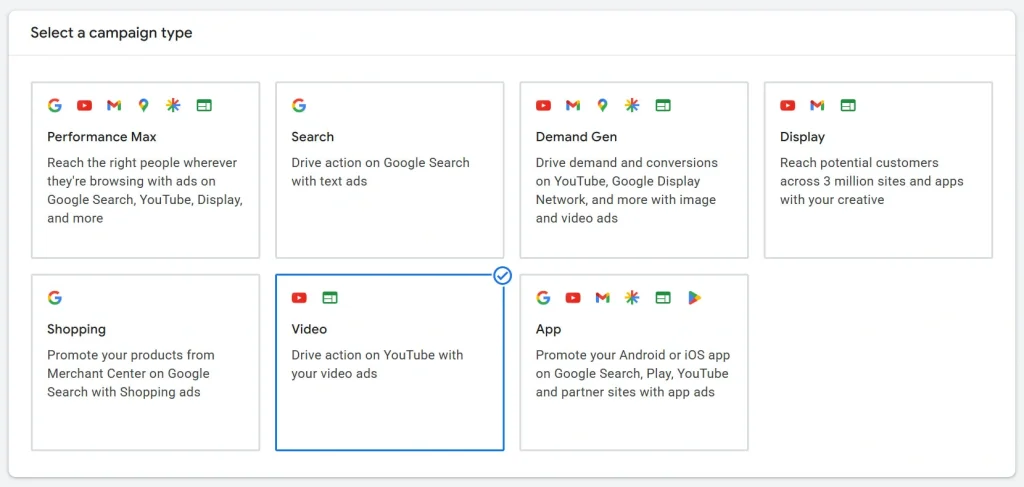1024x487 pixels.
Task: Click the YouTube icon in Performance Max card
Action: pos(84,105)
